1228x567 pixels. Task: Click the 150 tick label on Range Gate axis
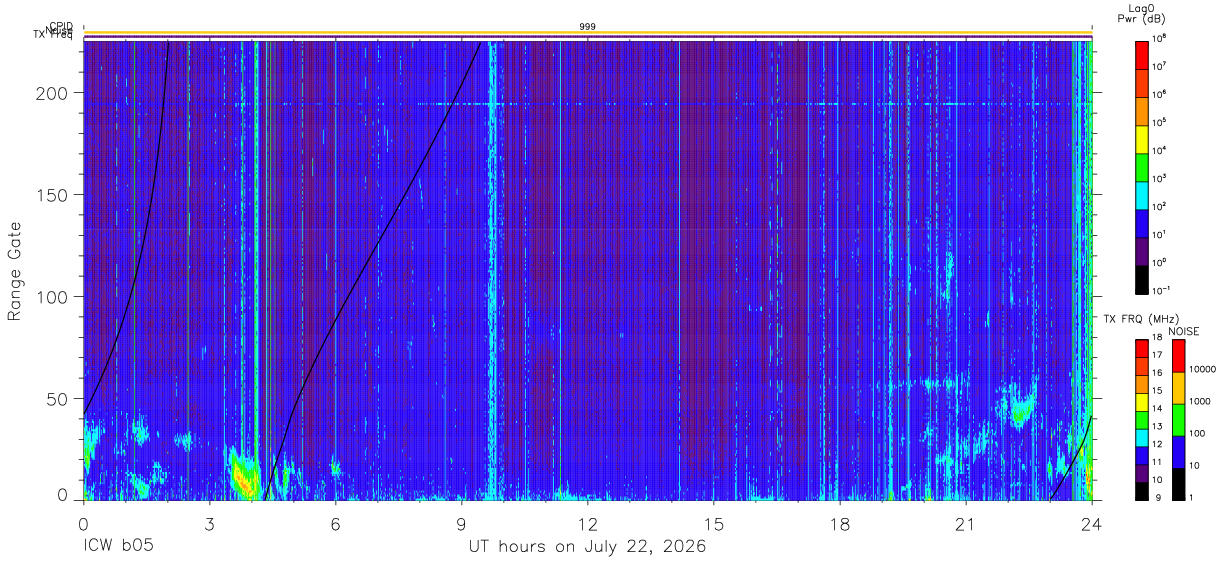pyautogui.click(x=54, y=195)
